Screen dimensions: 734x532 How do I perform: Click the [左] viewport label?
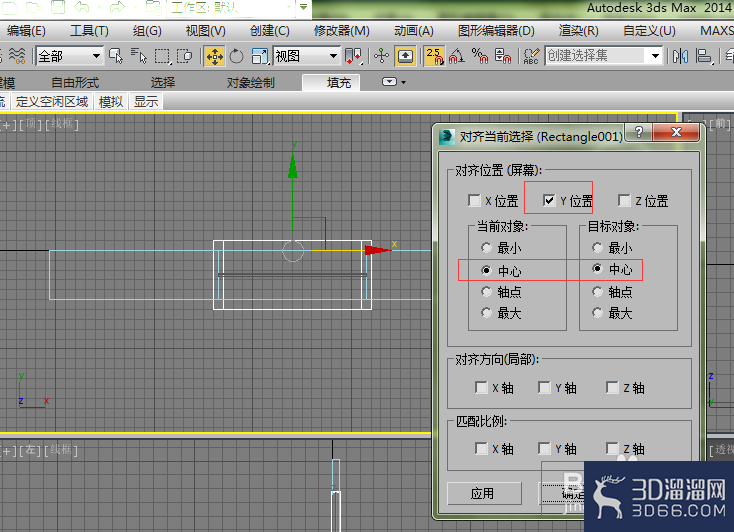30,451
